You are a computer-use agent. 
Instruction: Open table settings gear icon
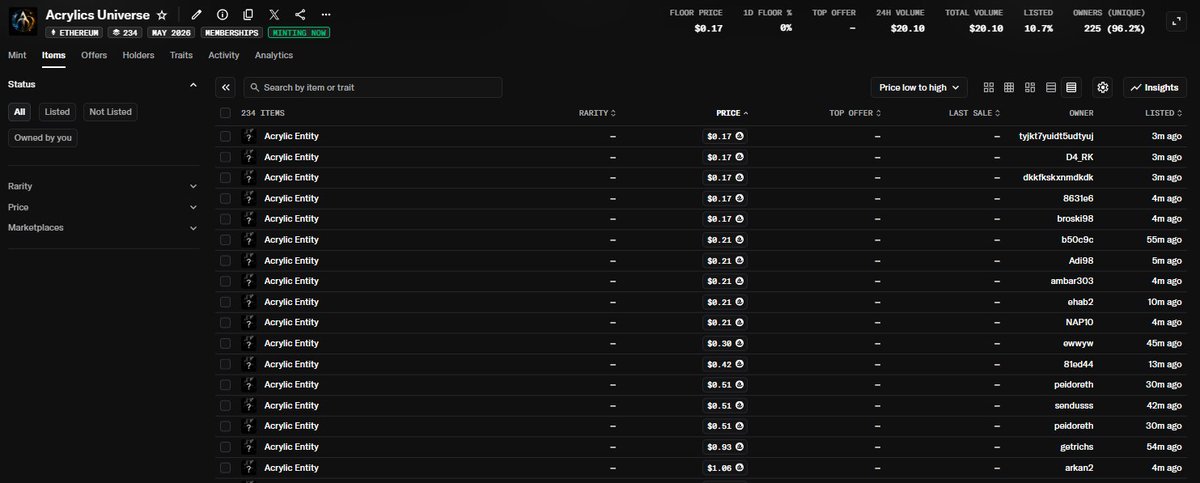[x=1102, y=88]
